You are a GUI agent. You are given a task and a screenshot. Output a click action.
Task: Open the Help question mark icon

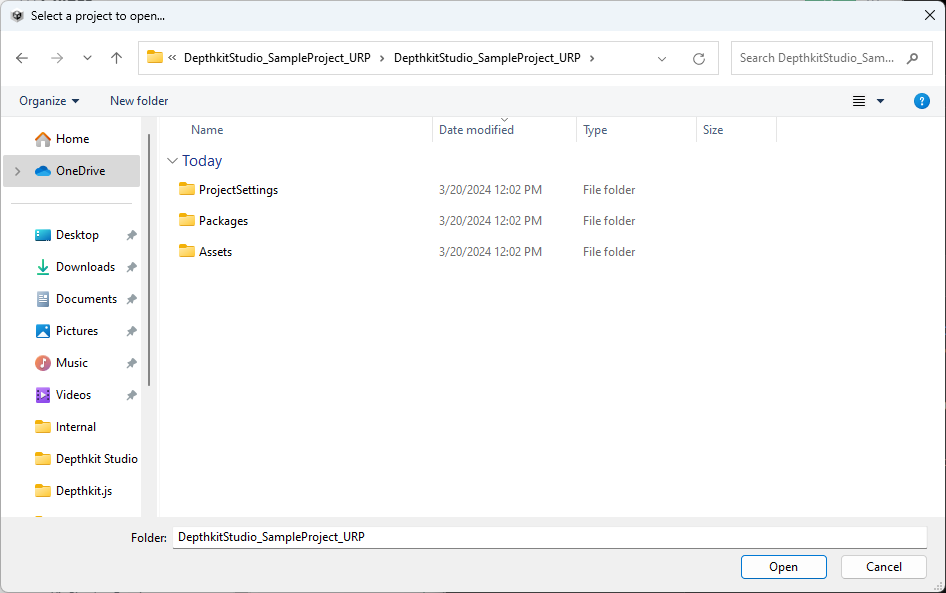coord(922,101)
